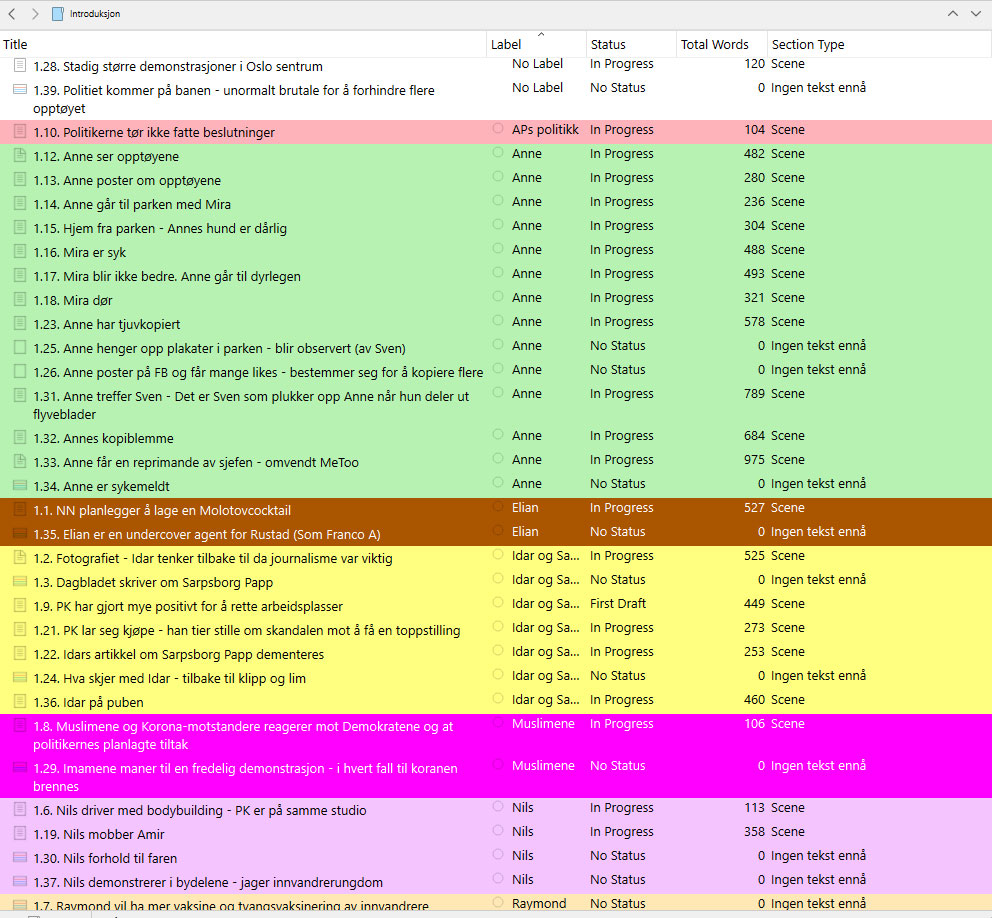The height and width of the screenshot is (918, 992).
Task: Click document icon of 1.16 Mira er syk
Action: point(20,251)
